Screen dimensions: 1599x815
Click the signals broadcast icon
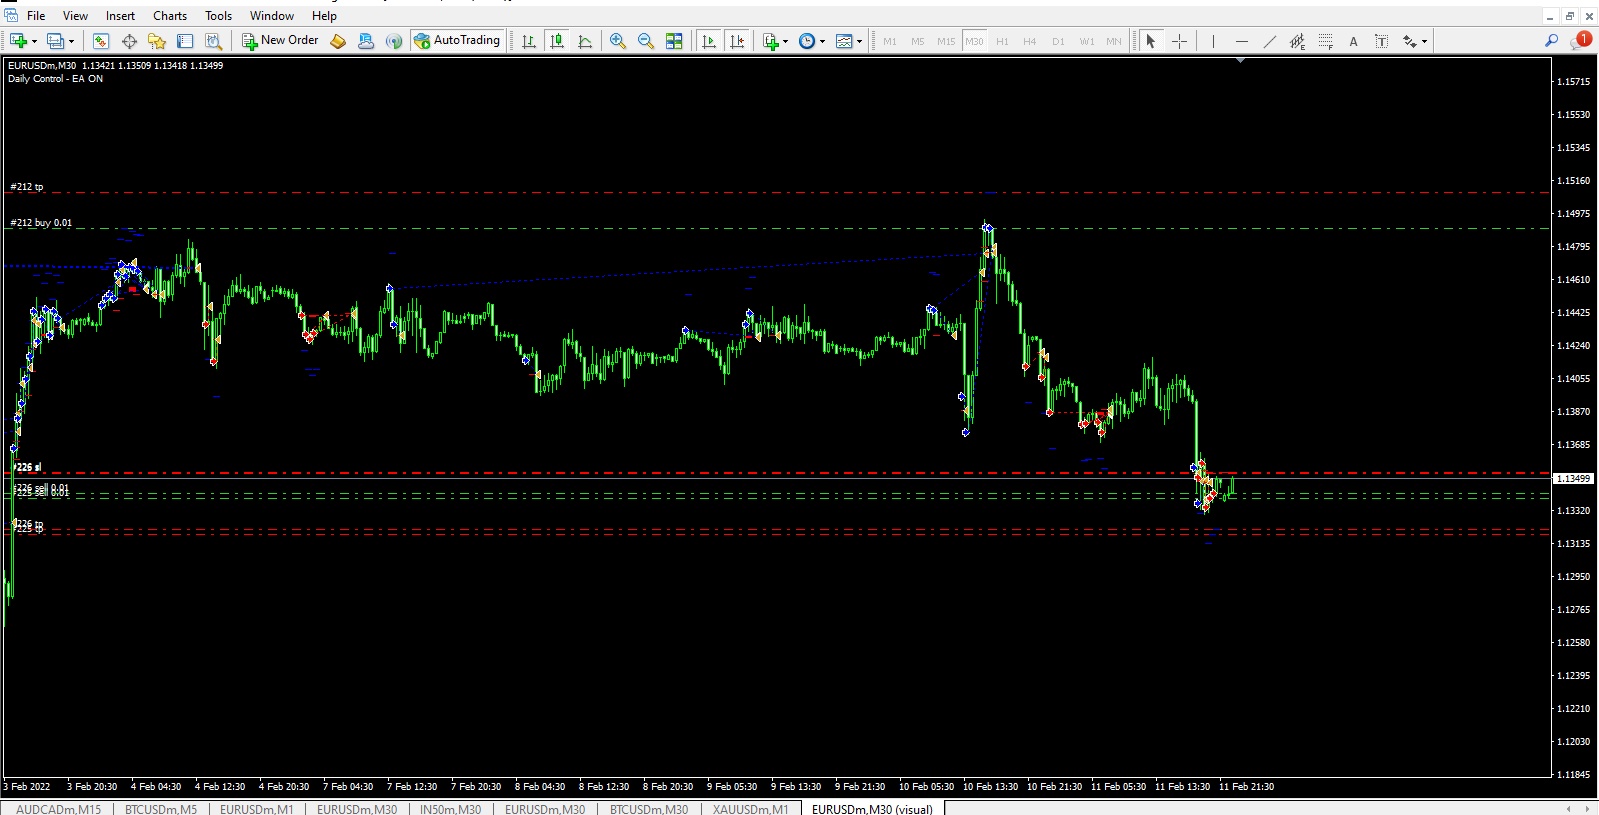(394, 41)
